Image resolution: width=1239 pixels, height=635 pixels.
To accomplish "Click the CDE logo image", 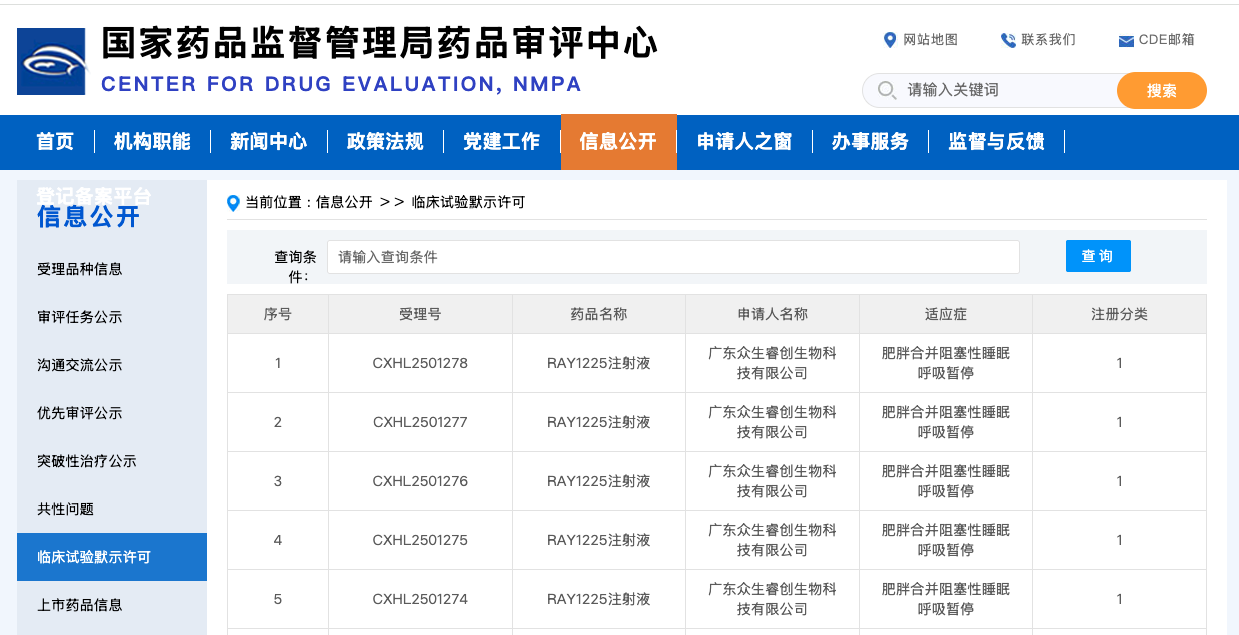I will [x=51, y=62].
